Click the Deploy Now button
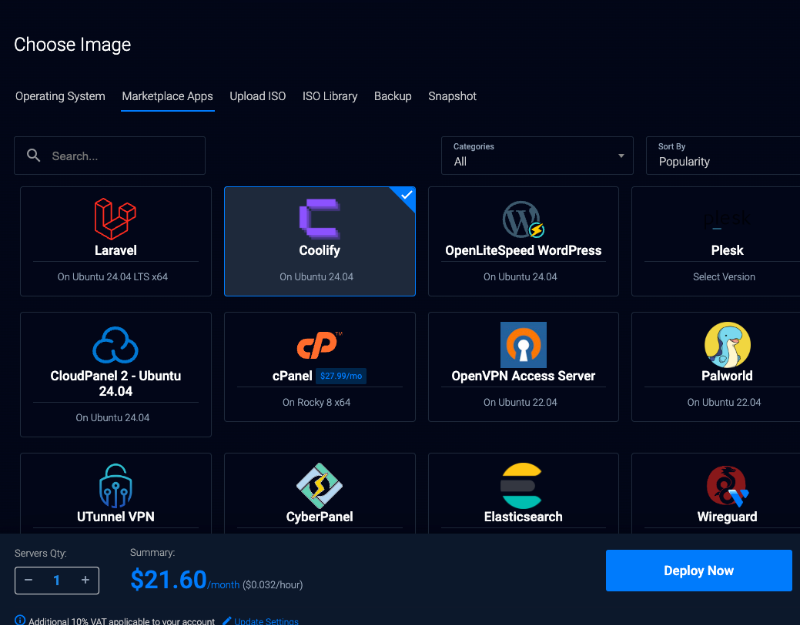800x625 pixels. [698, 570]
